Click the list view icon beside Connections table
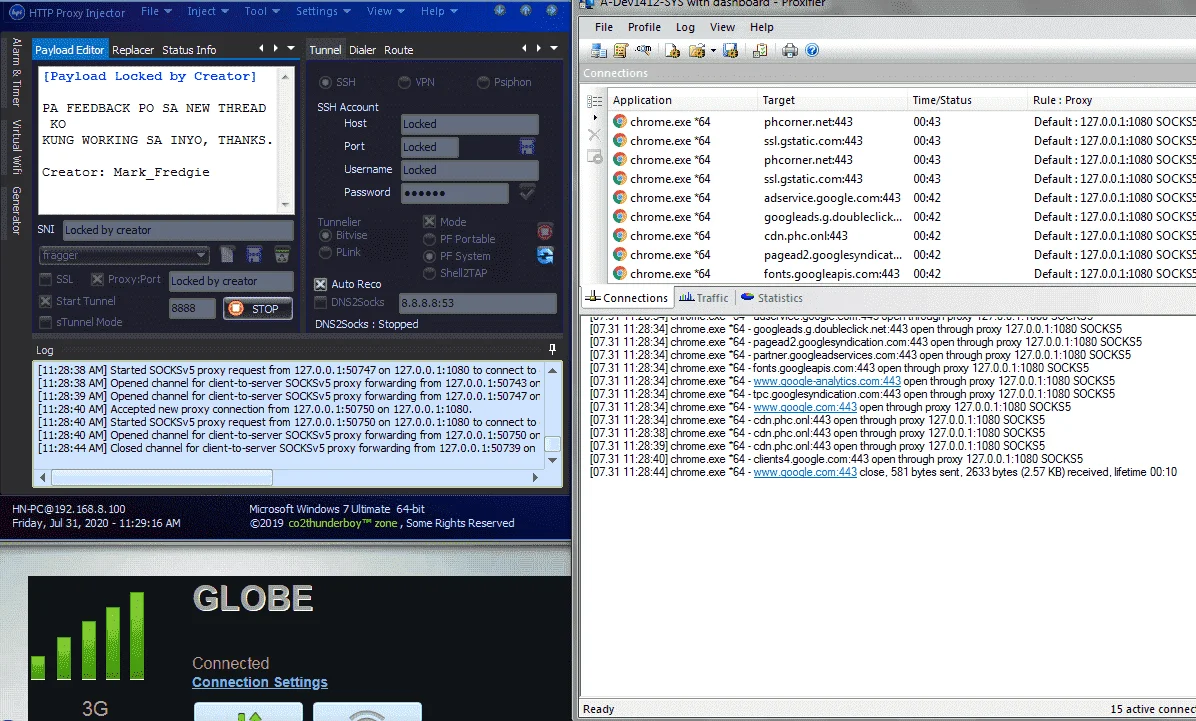The height and width of the screenshot is (721, 1196). 595,101
